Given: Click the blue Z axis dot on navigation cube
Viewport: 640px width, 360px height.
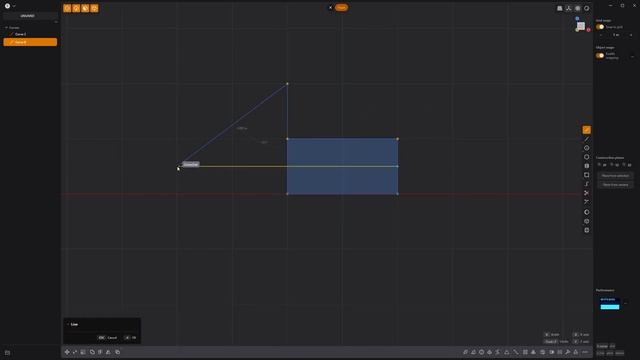Looking at the screenshot, I should 577,18.
